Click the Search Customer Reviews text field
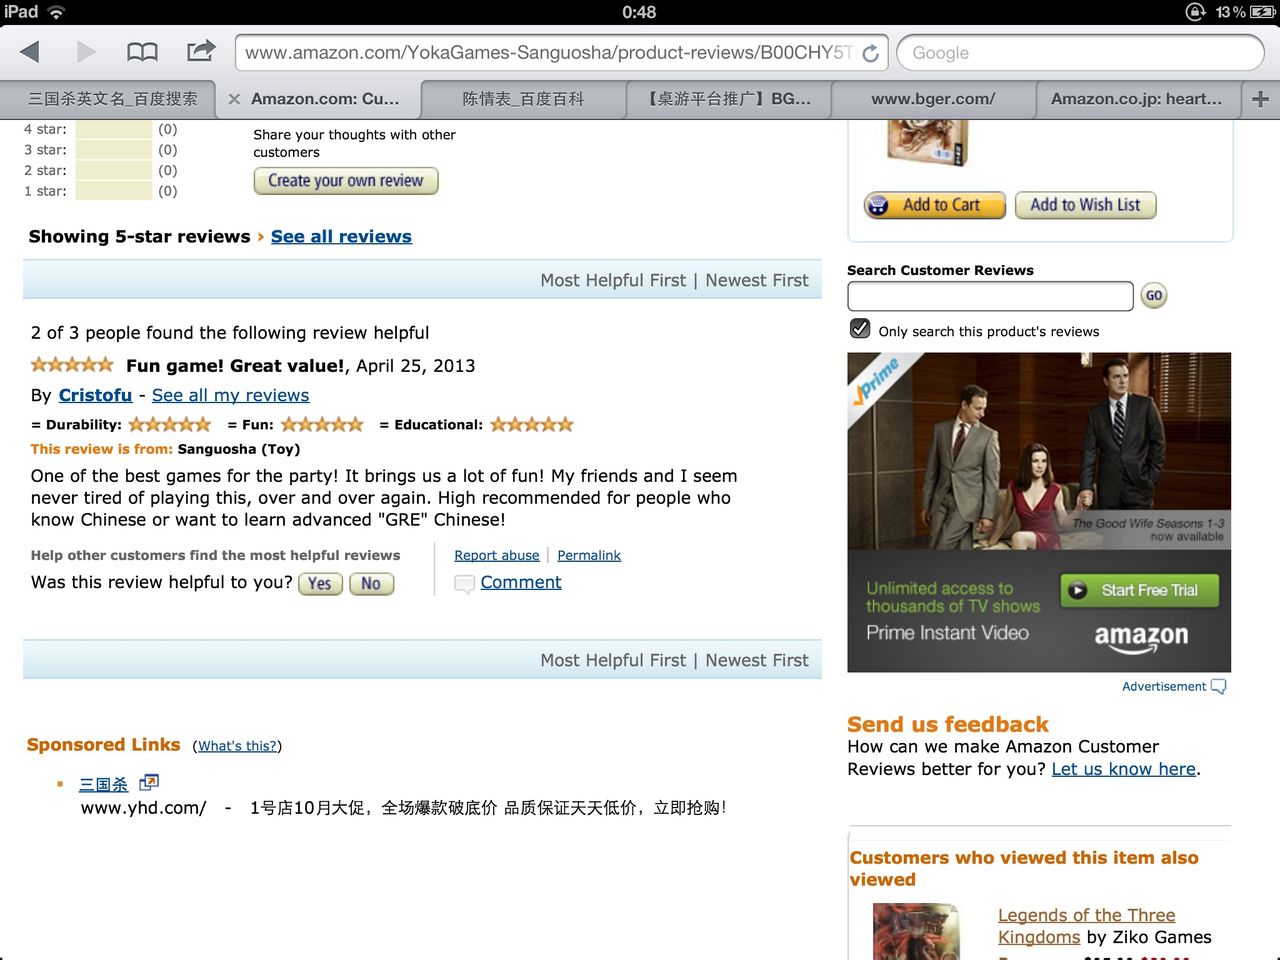The height and width of the screenshot is (960, 1280). [x=990, y=296]
